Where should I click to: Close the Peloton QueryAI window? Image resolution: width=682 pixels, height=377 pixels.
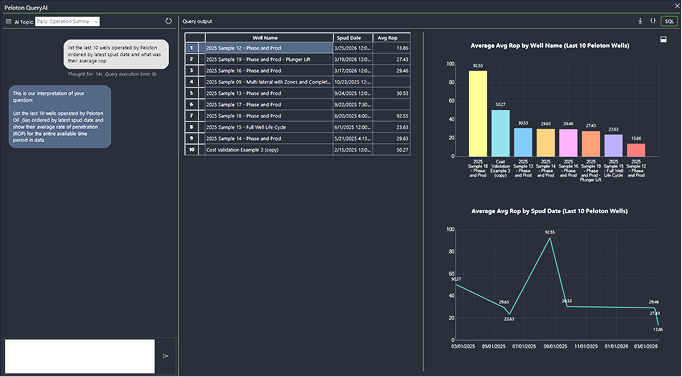coord(677,6)
